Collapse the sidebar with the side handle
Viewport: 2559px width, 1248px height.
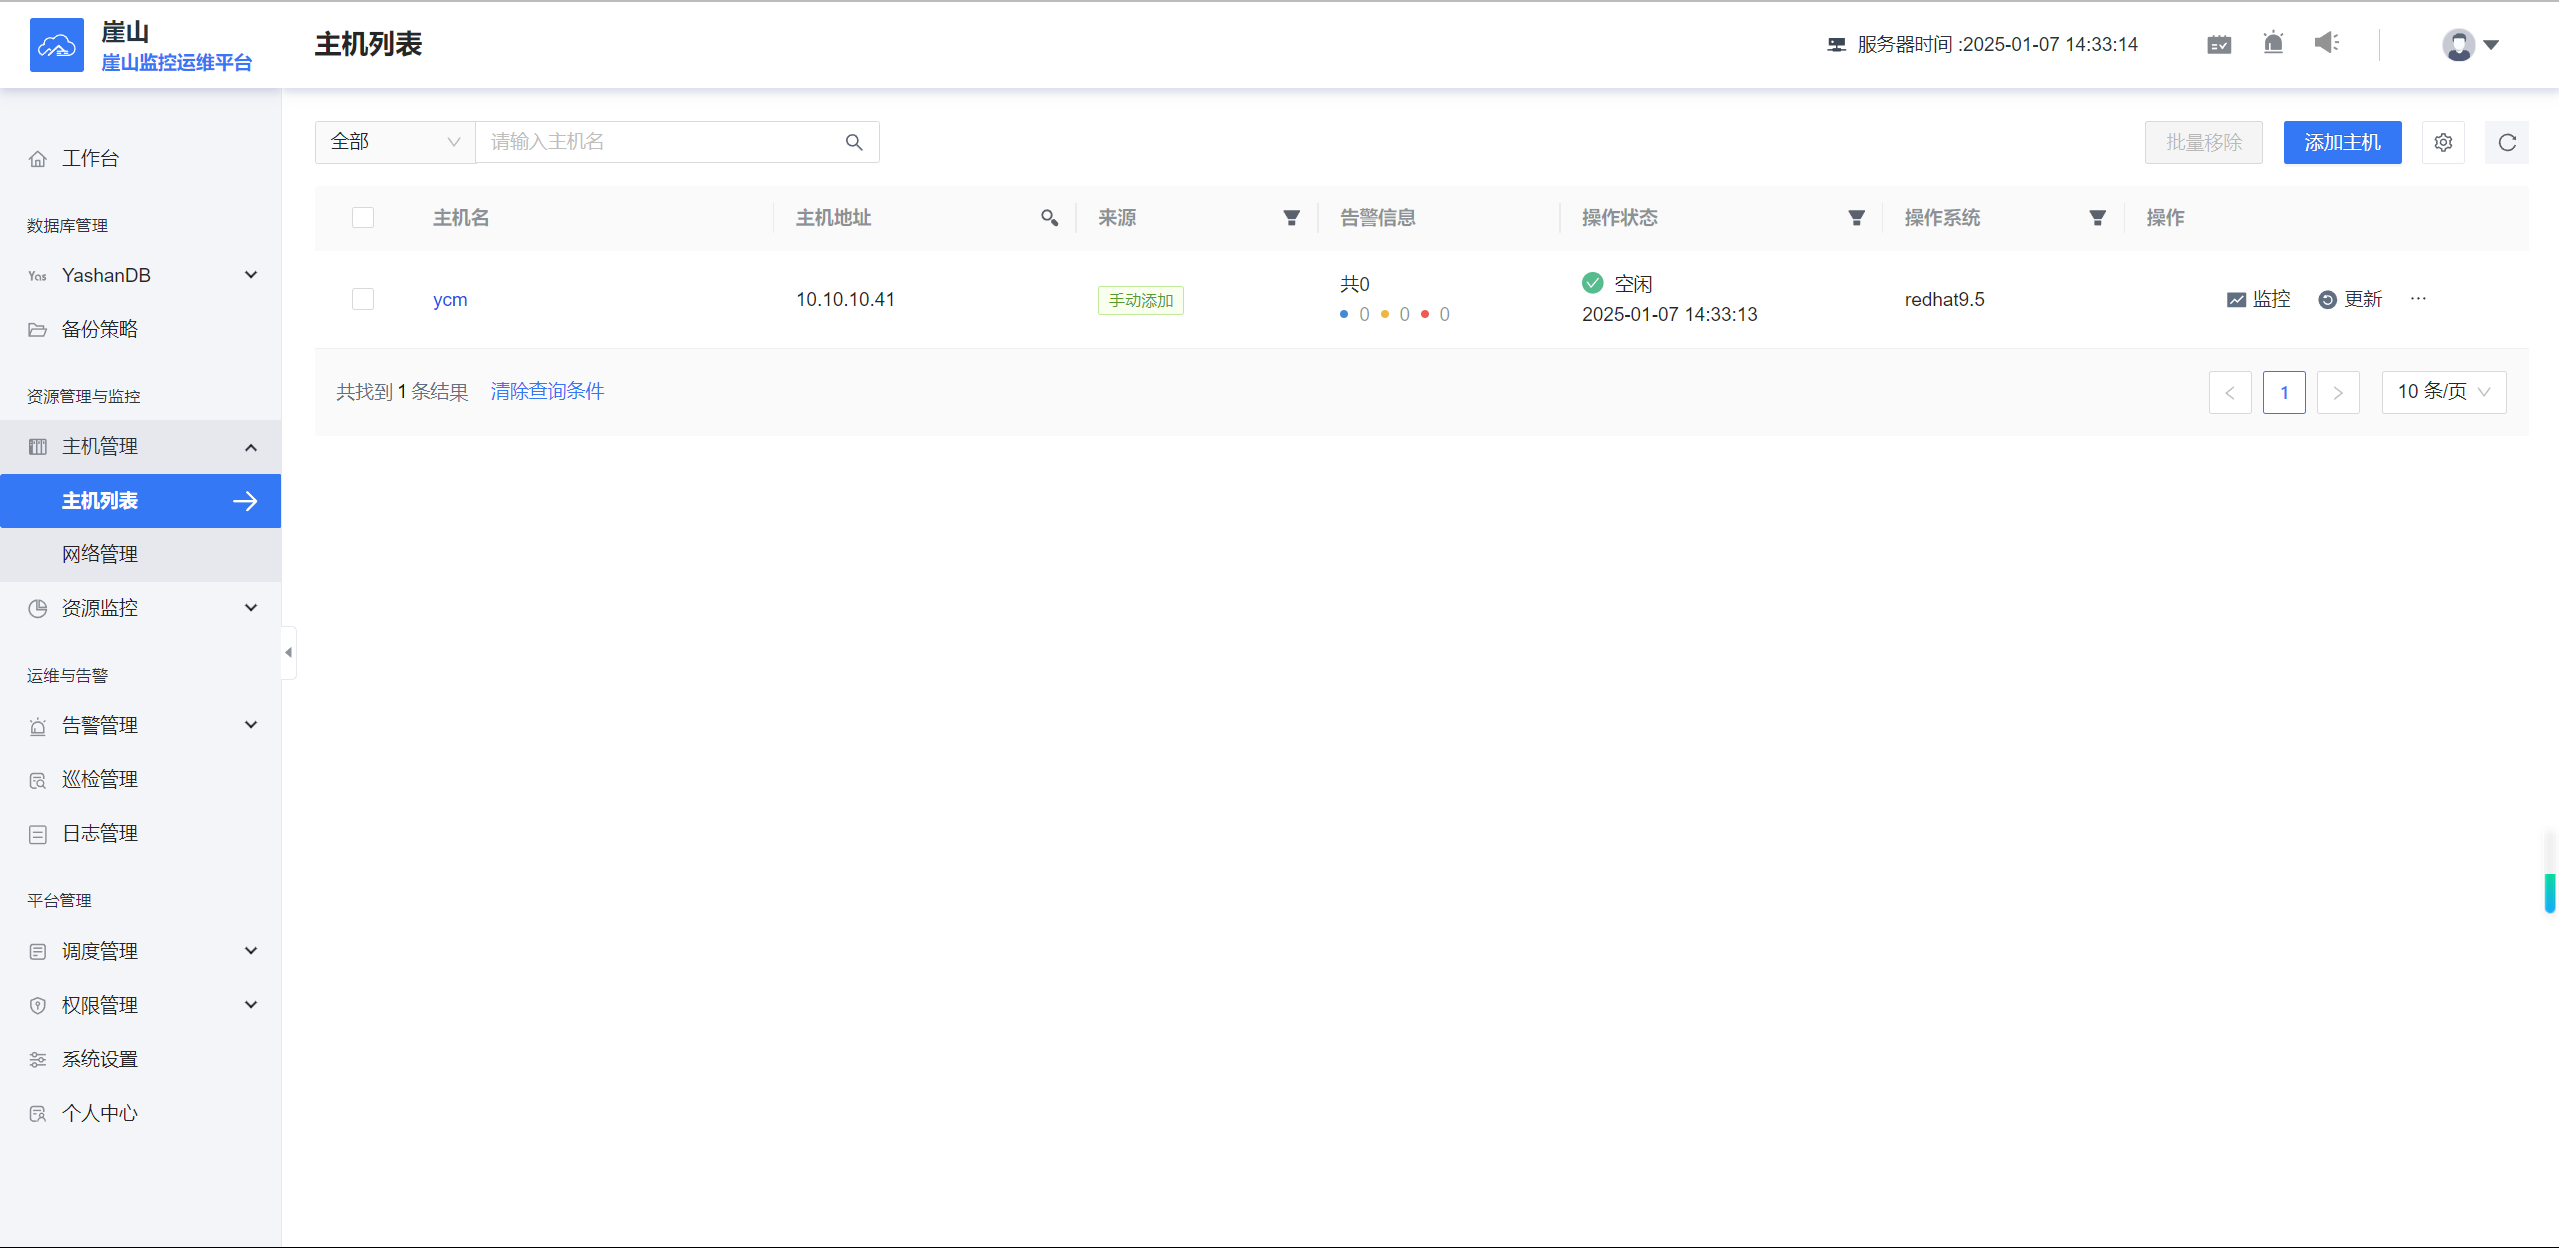point(289,652)
